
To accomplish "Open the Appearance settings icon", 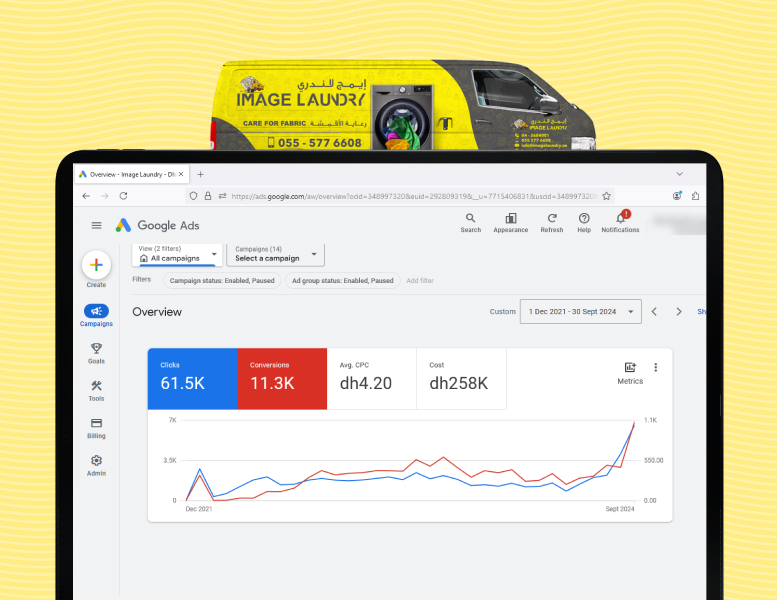I will (510, 219).
